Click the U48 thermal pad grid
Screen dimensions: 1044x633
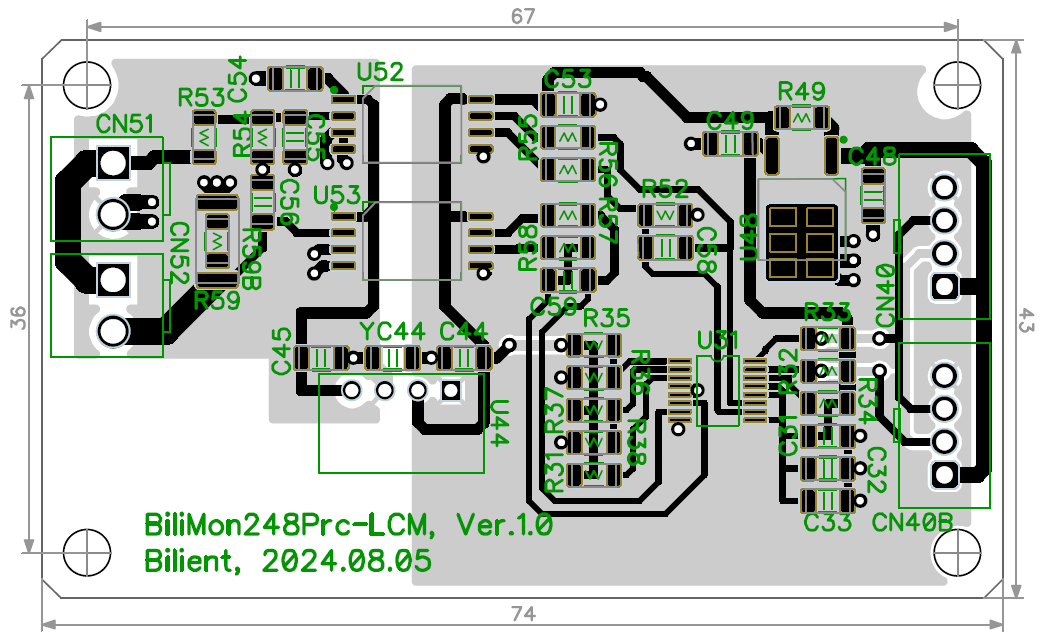tap(802, 242)
